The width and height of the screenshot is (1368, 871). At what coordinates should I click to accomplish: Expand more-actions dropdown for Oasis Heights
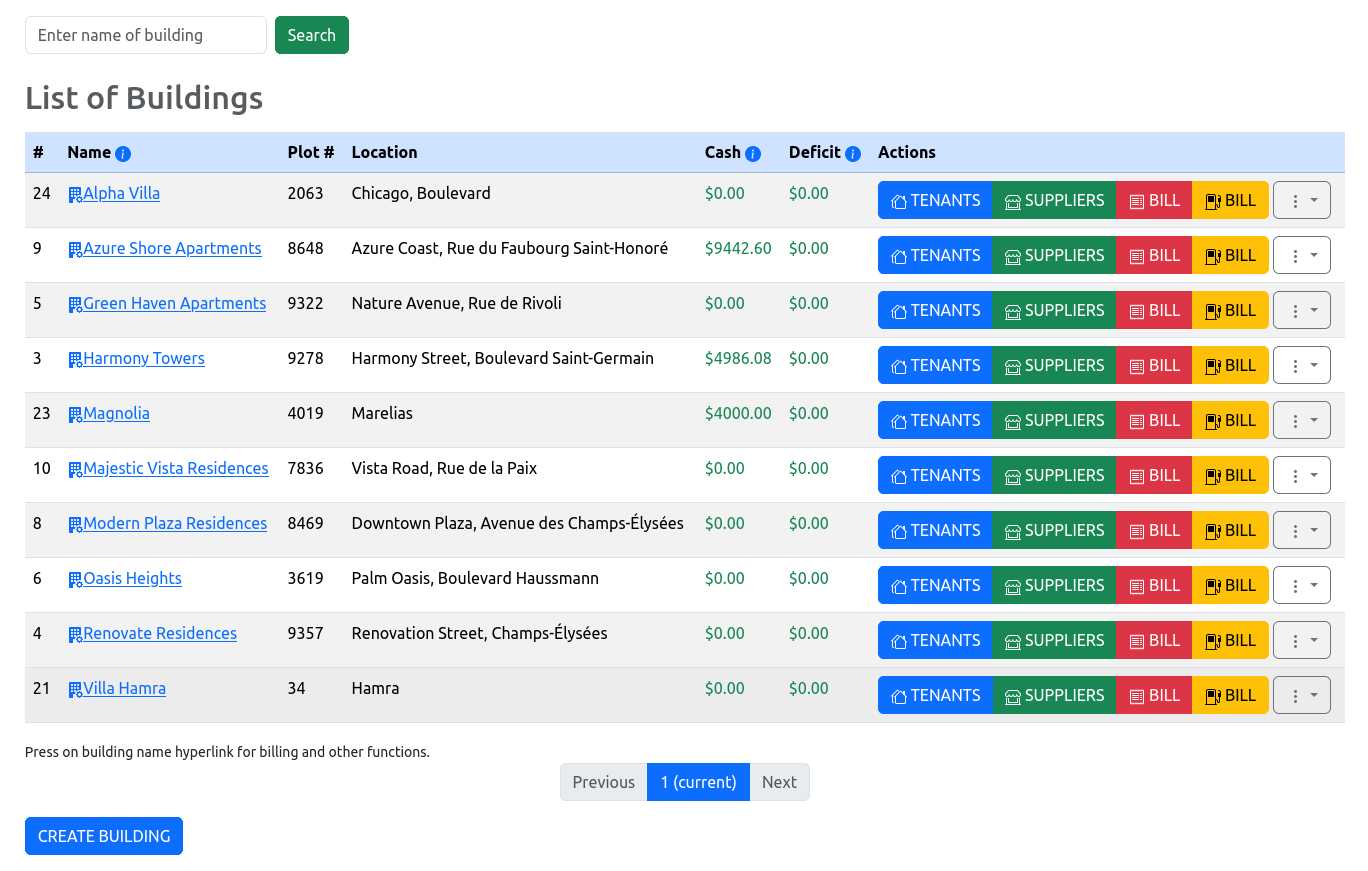pyautogui.click(x=1302, y=585)
